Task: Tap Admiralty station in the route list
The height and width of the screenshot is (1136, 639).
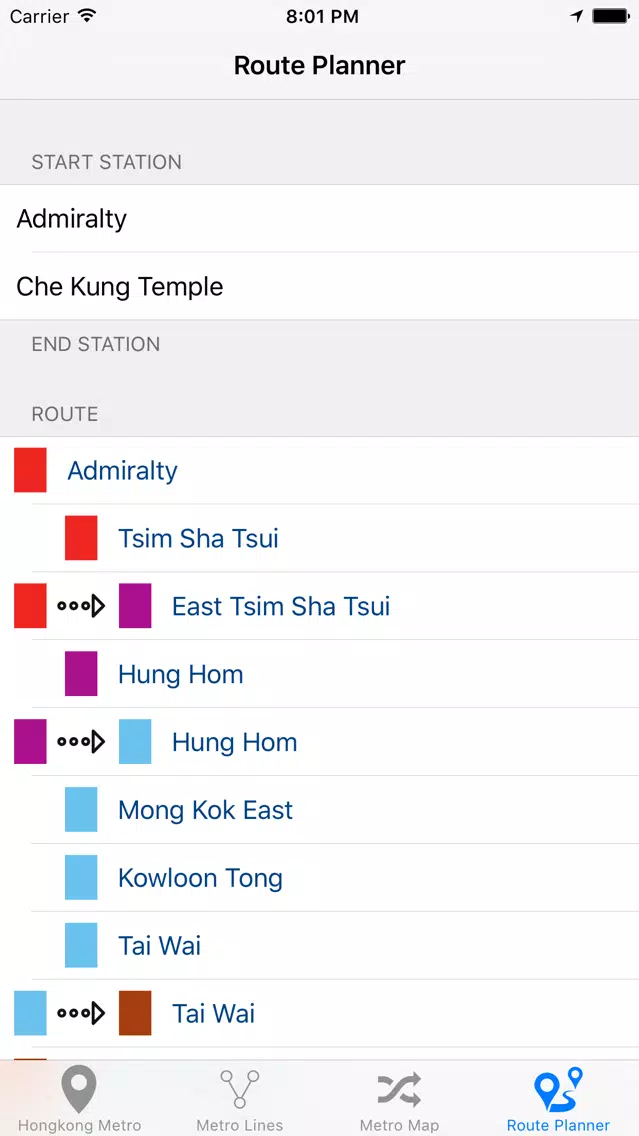Action: pos(122,471)
